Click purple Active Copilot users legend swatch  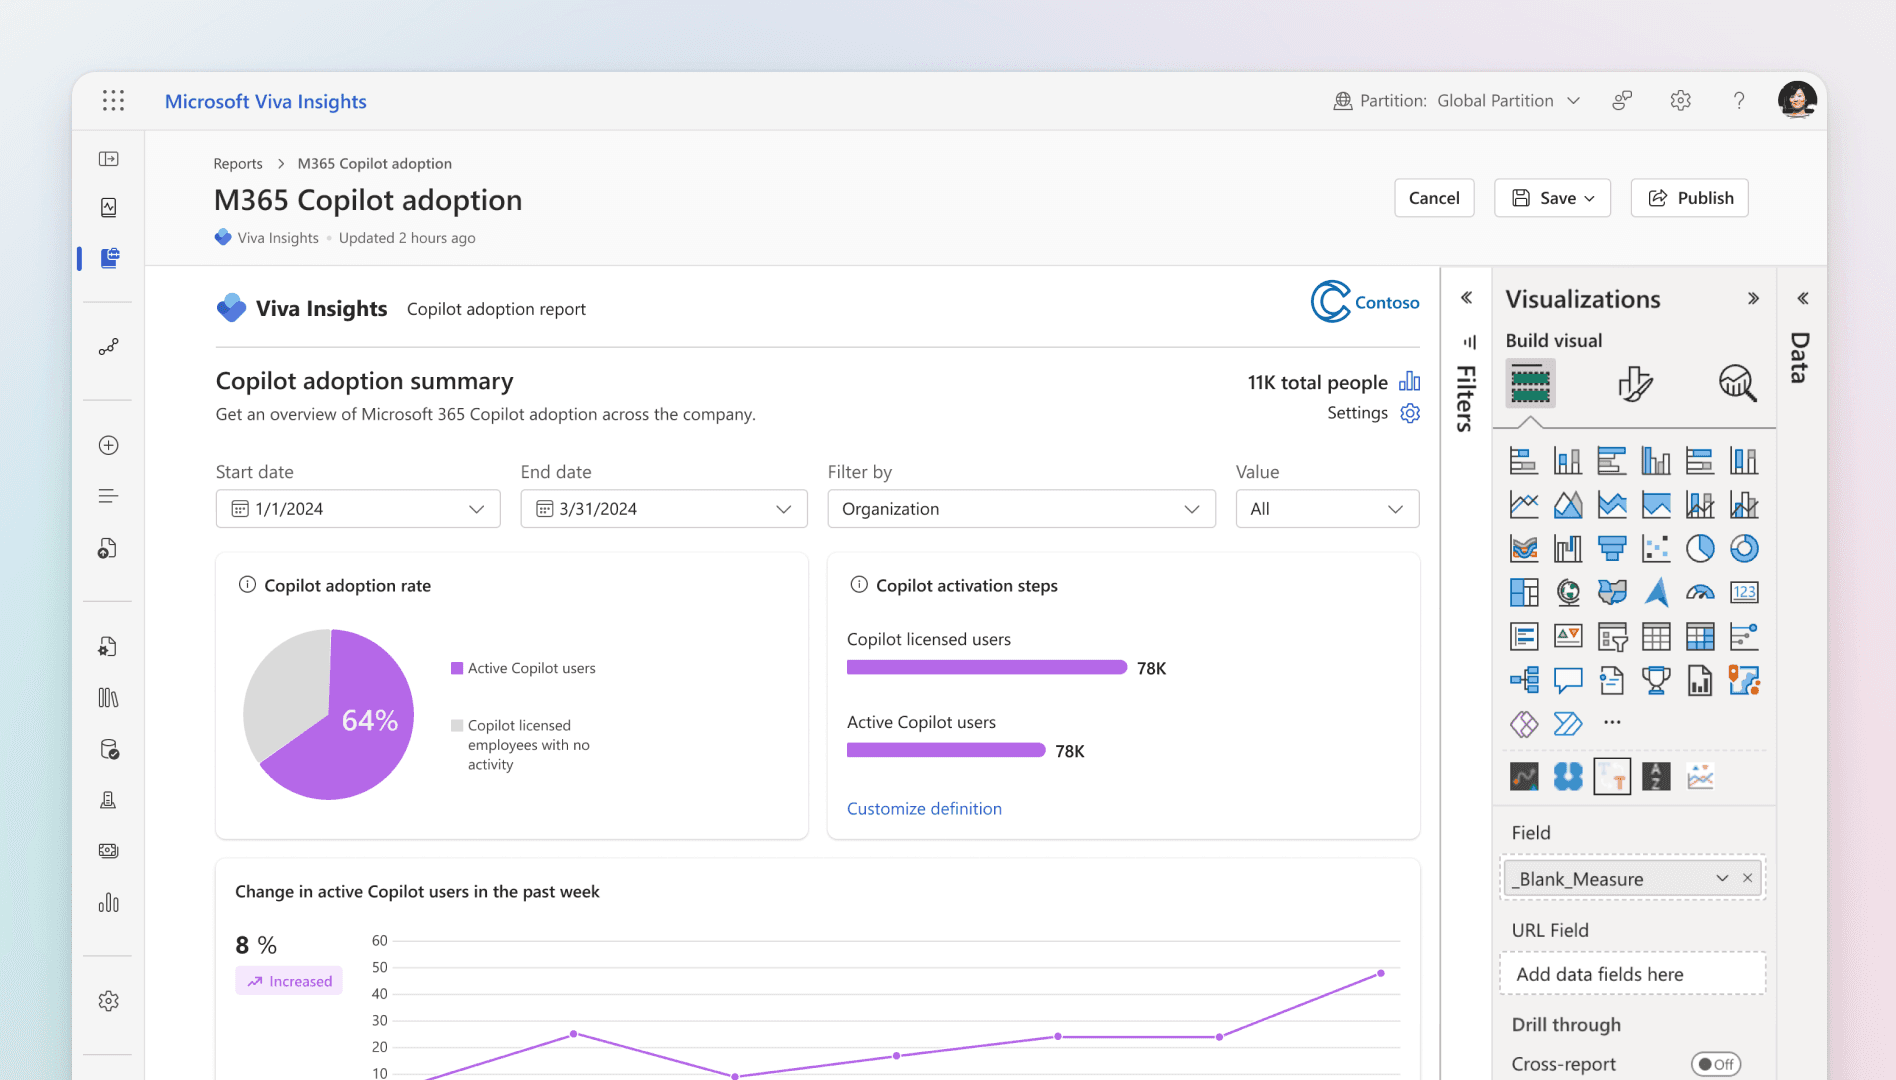point(457,668)
